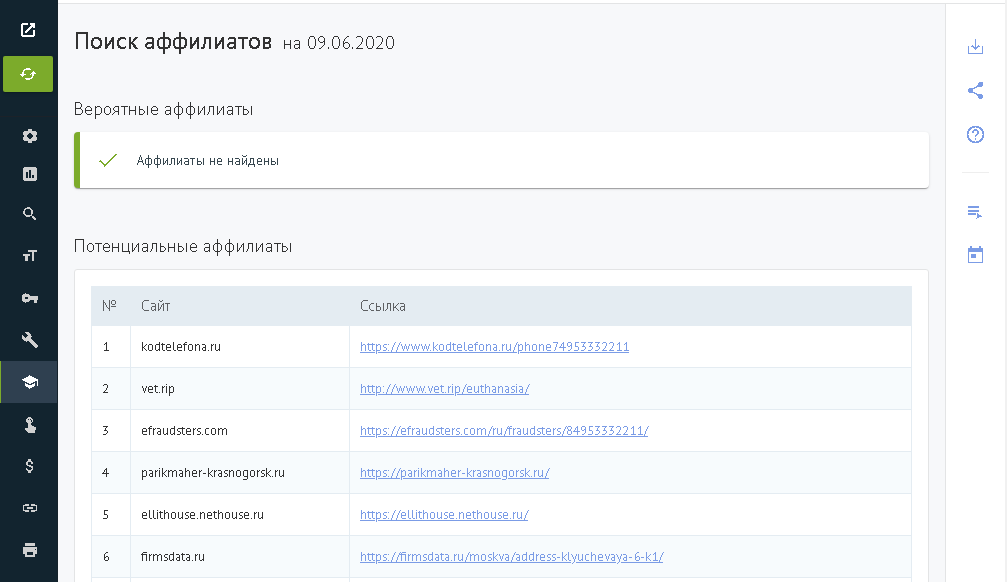Open settings gear in left sidebar
The width and height of the screenshot is (1007, 582).
[29, 136]
